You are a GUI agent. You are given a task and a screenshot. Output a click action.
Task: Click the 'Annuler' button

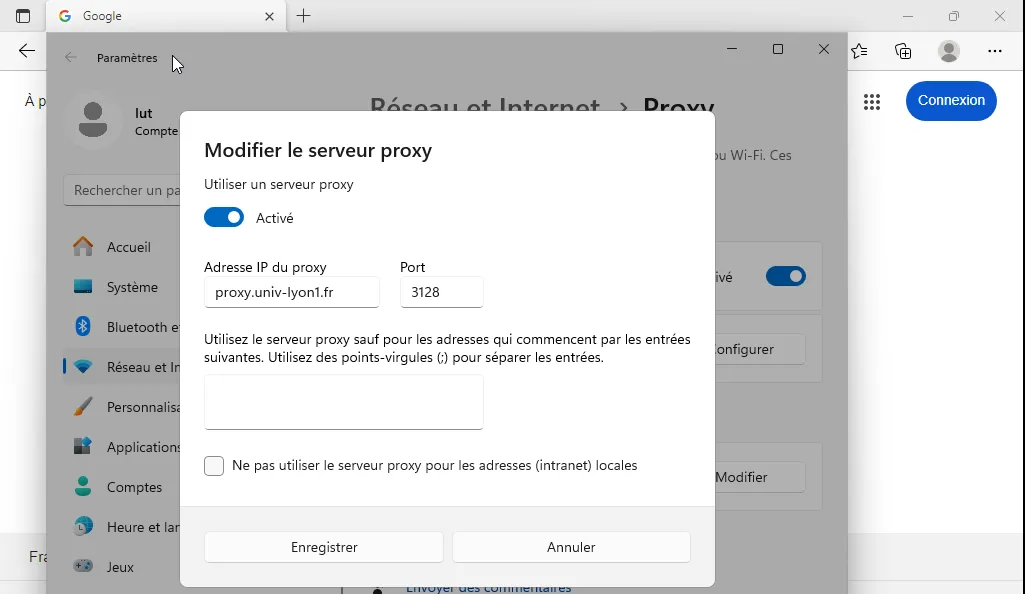571,547
